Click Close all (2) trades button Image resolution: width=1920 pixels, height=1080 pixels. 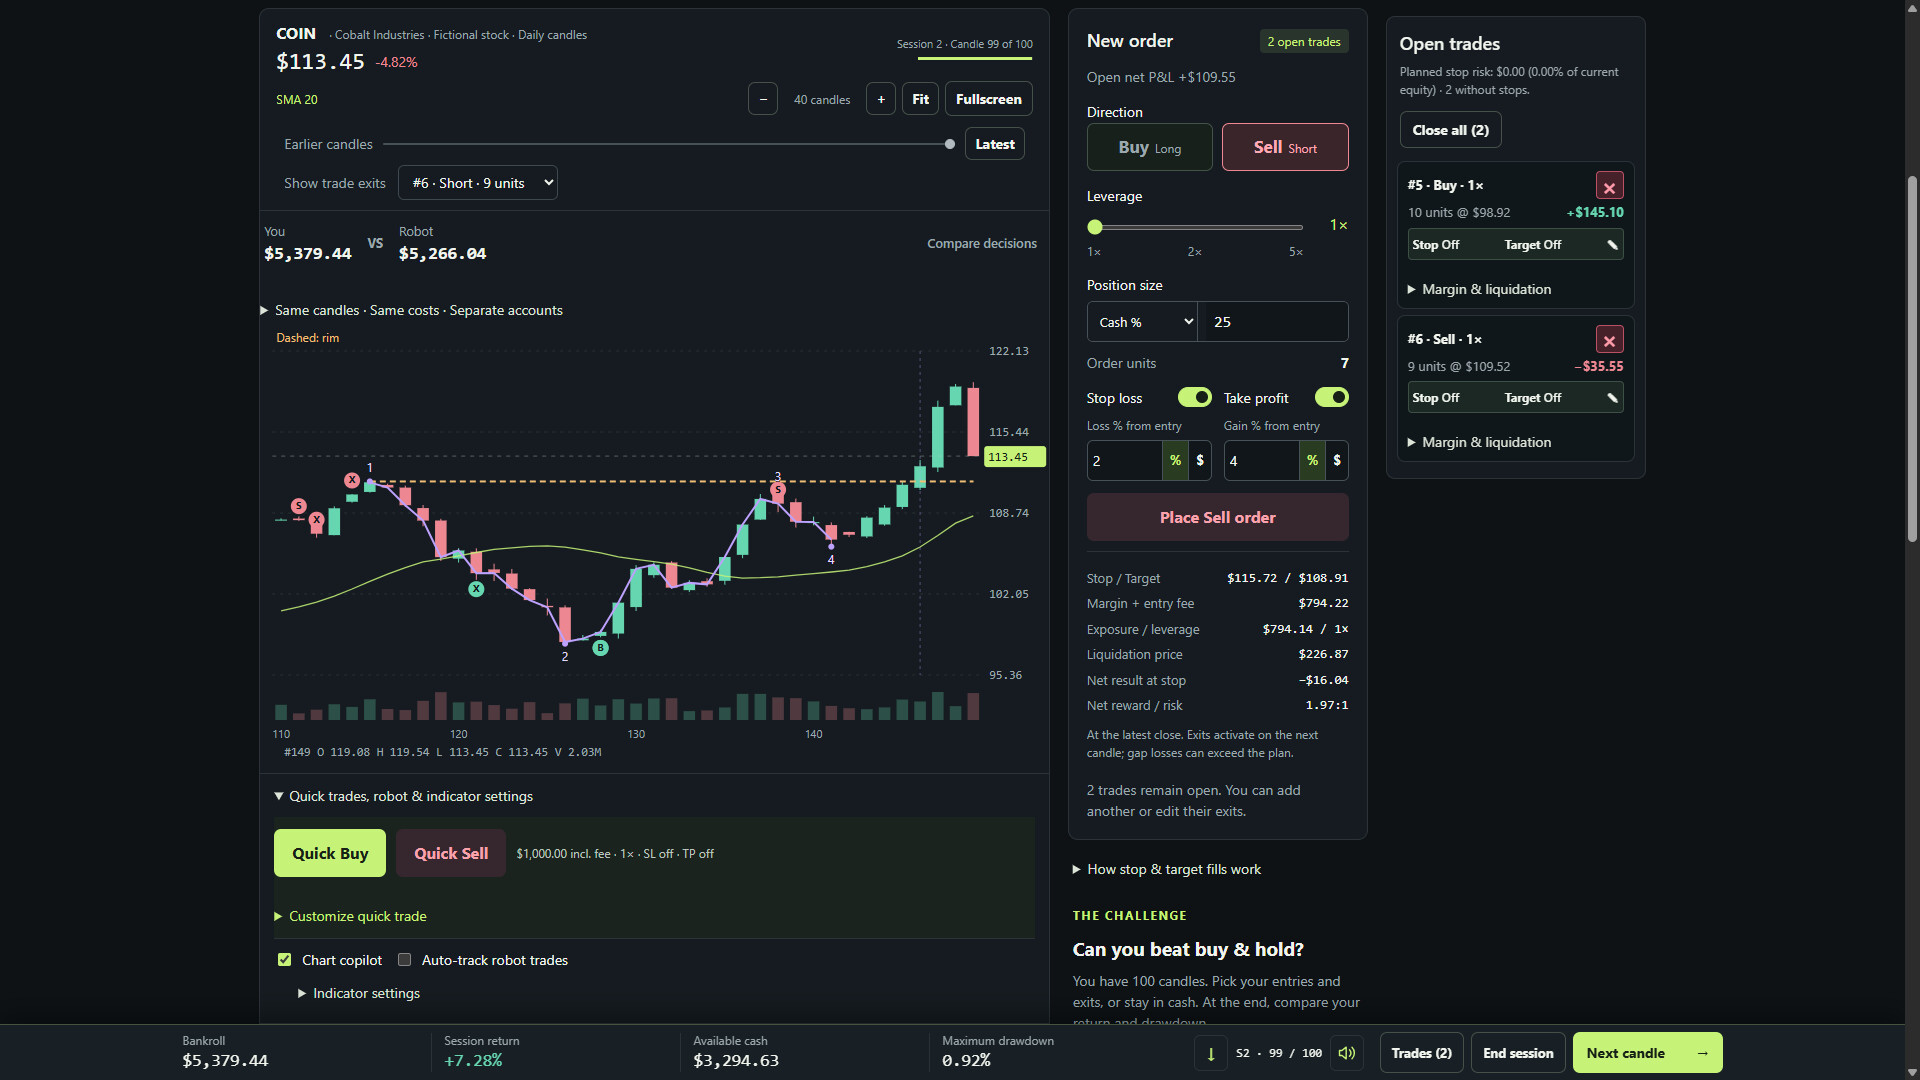point(1450,130)
